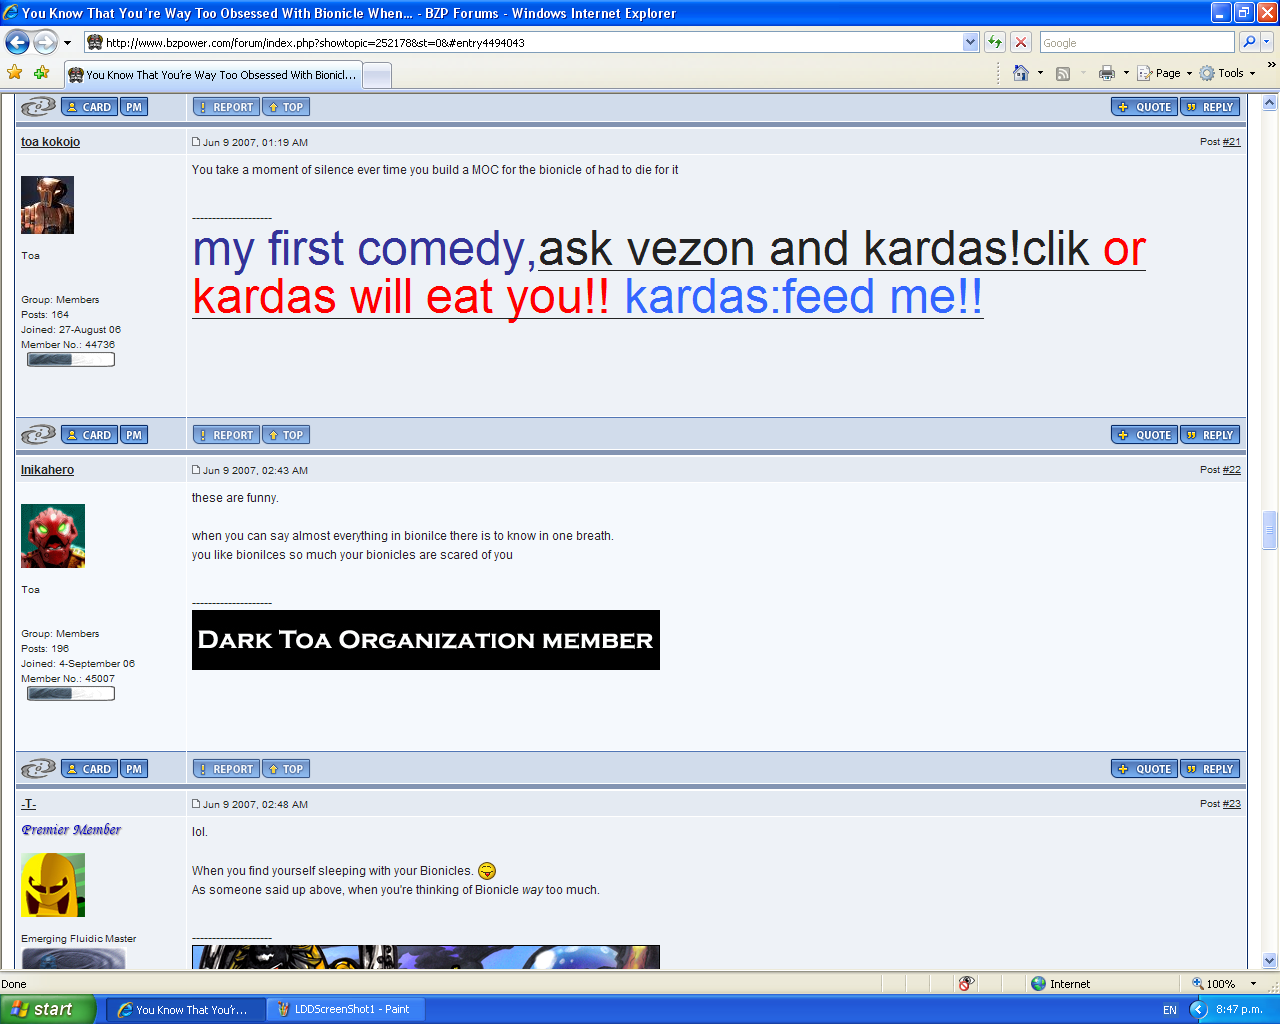1280x1024 pixels.
Task: Stop loading with the red X icon
Action: pos(1020,42)
